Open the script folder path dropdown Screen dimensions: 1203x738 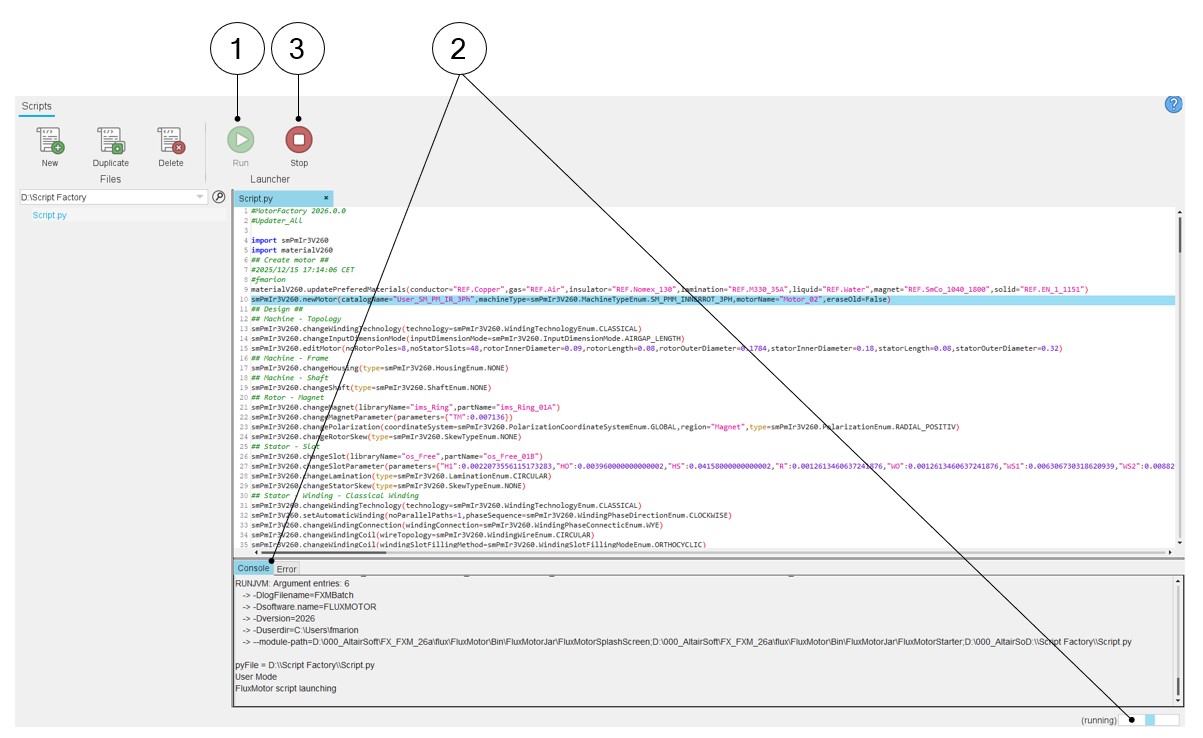(x=201, y=197)
